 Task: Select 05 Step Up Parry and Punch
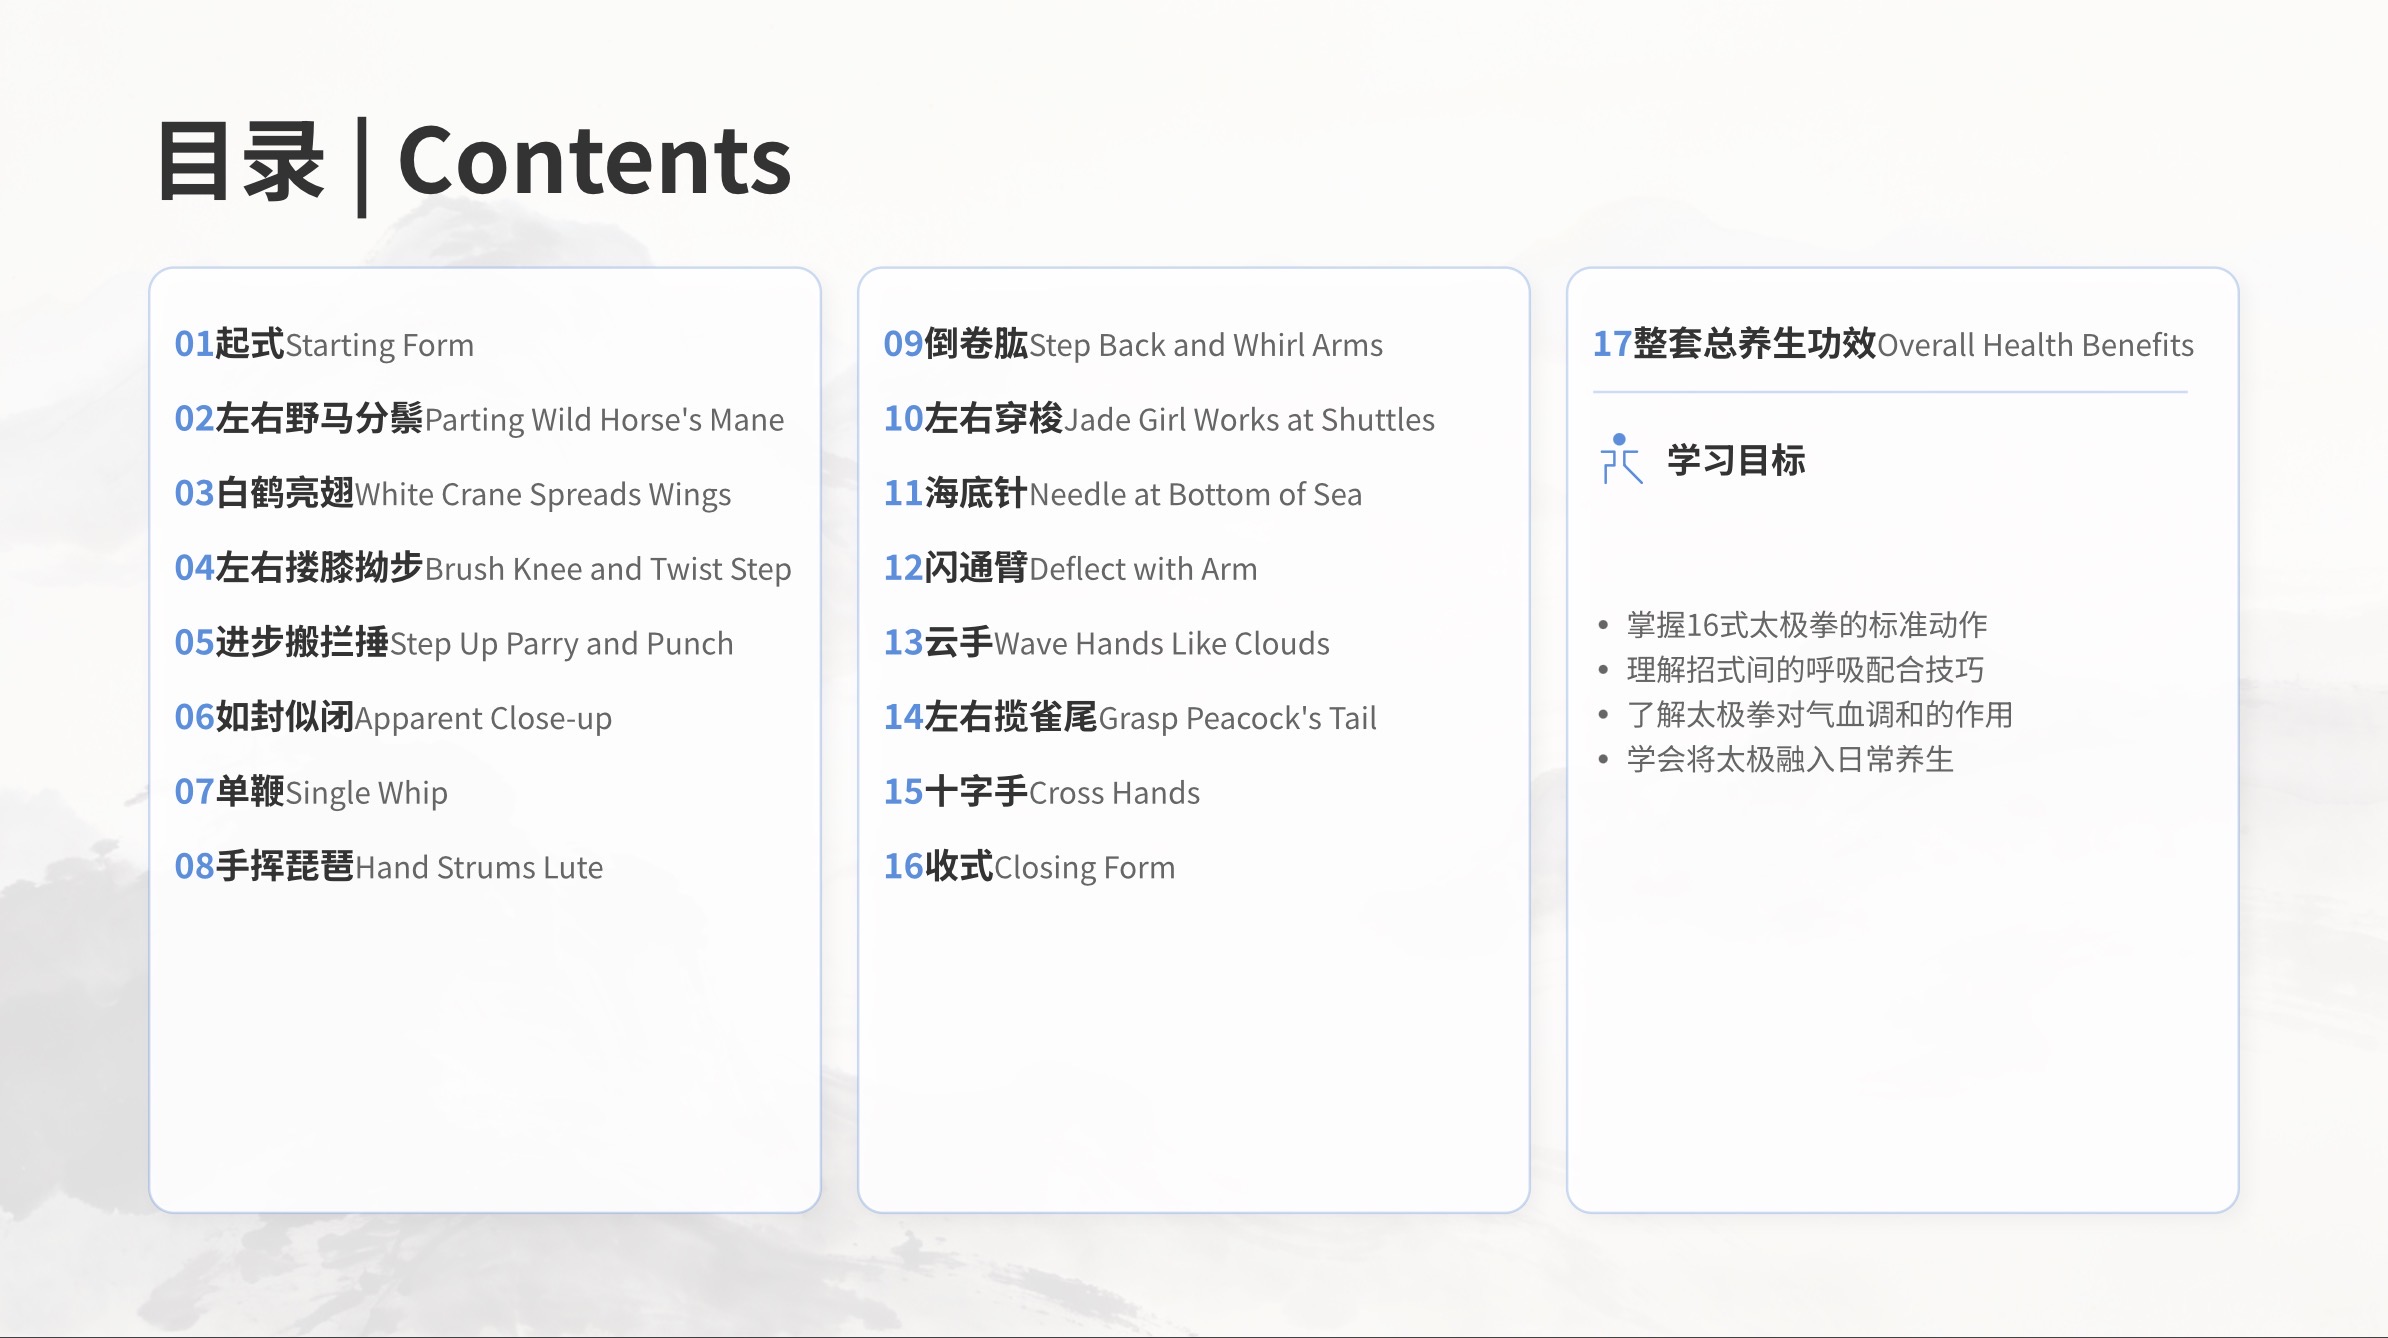point(453,643)
